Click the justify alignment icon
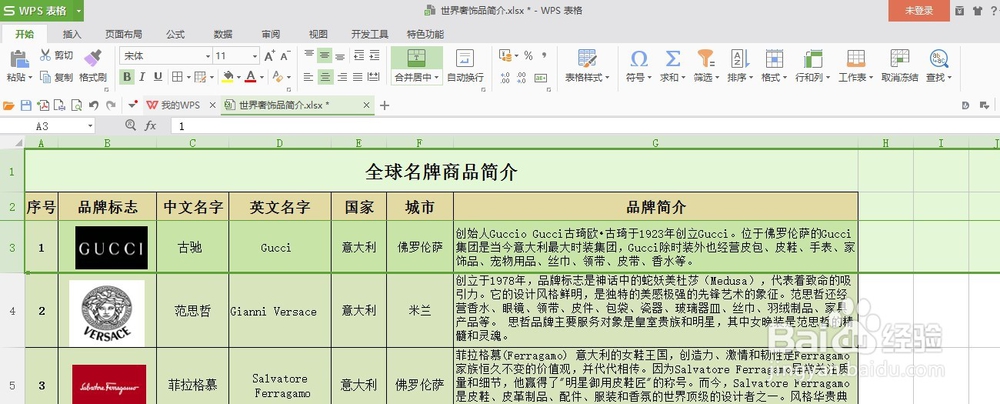The width and height of the screenshot is (1000, 404). (x=358, y=77)
